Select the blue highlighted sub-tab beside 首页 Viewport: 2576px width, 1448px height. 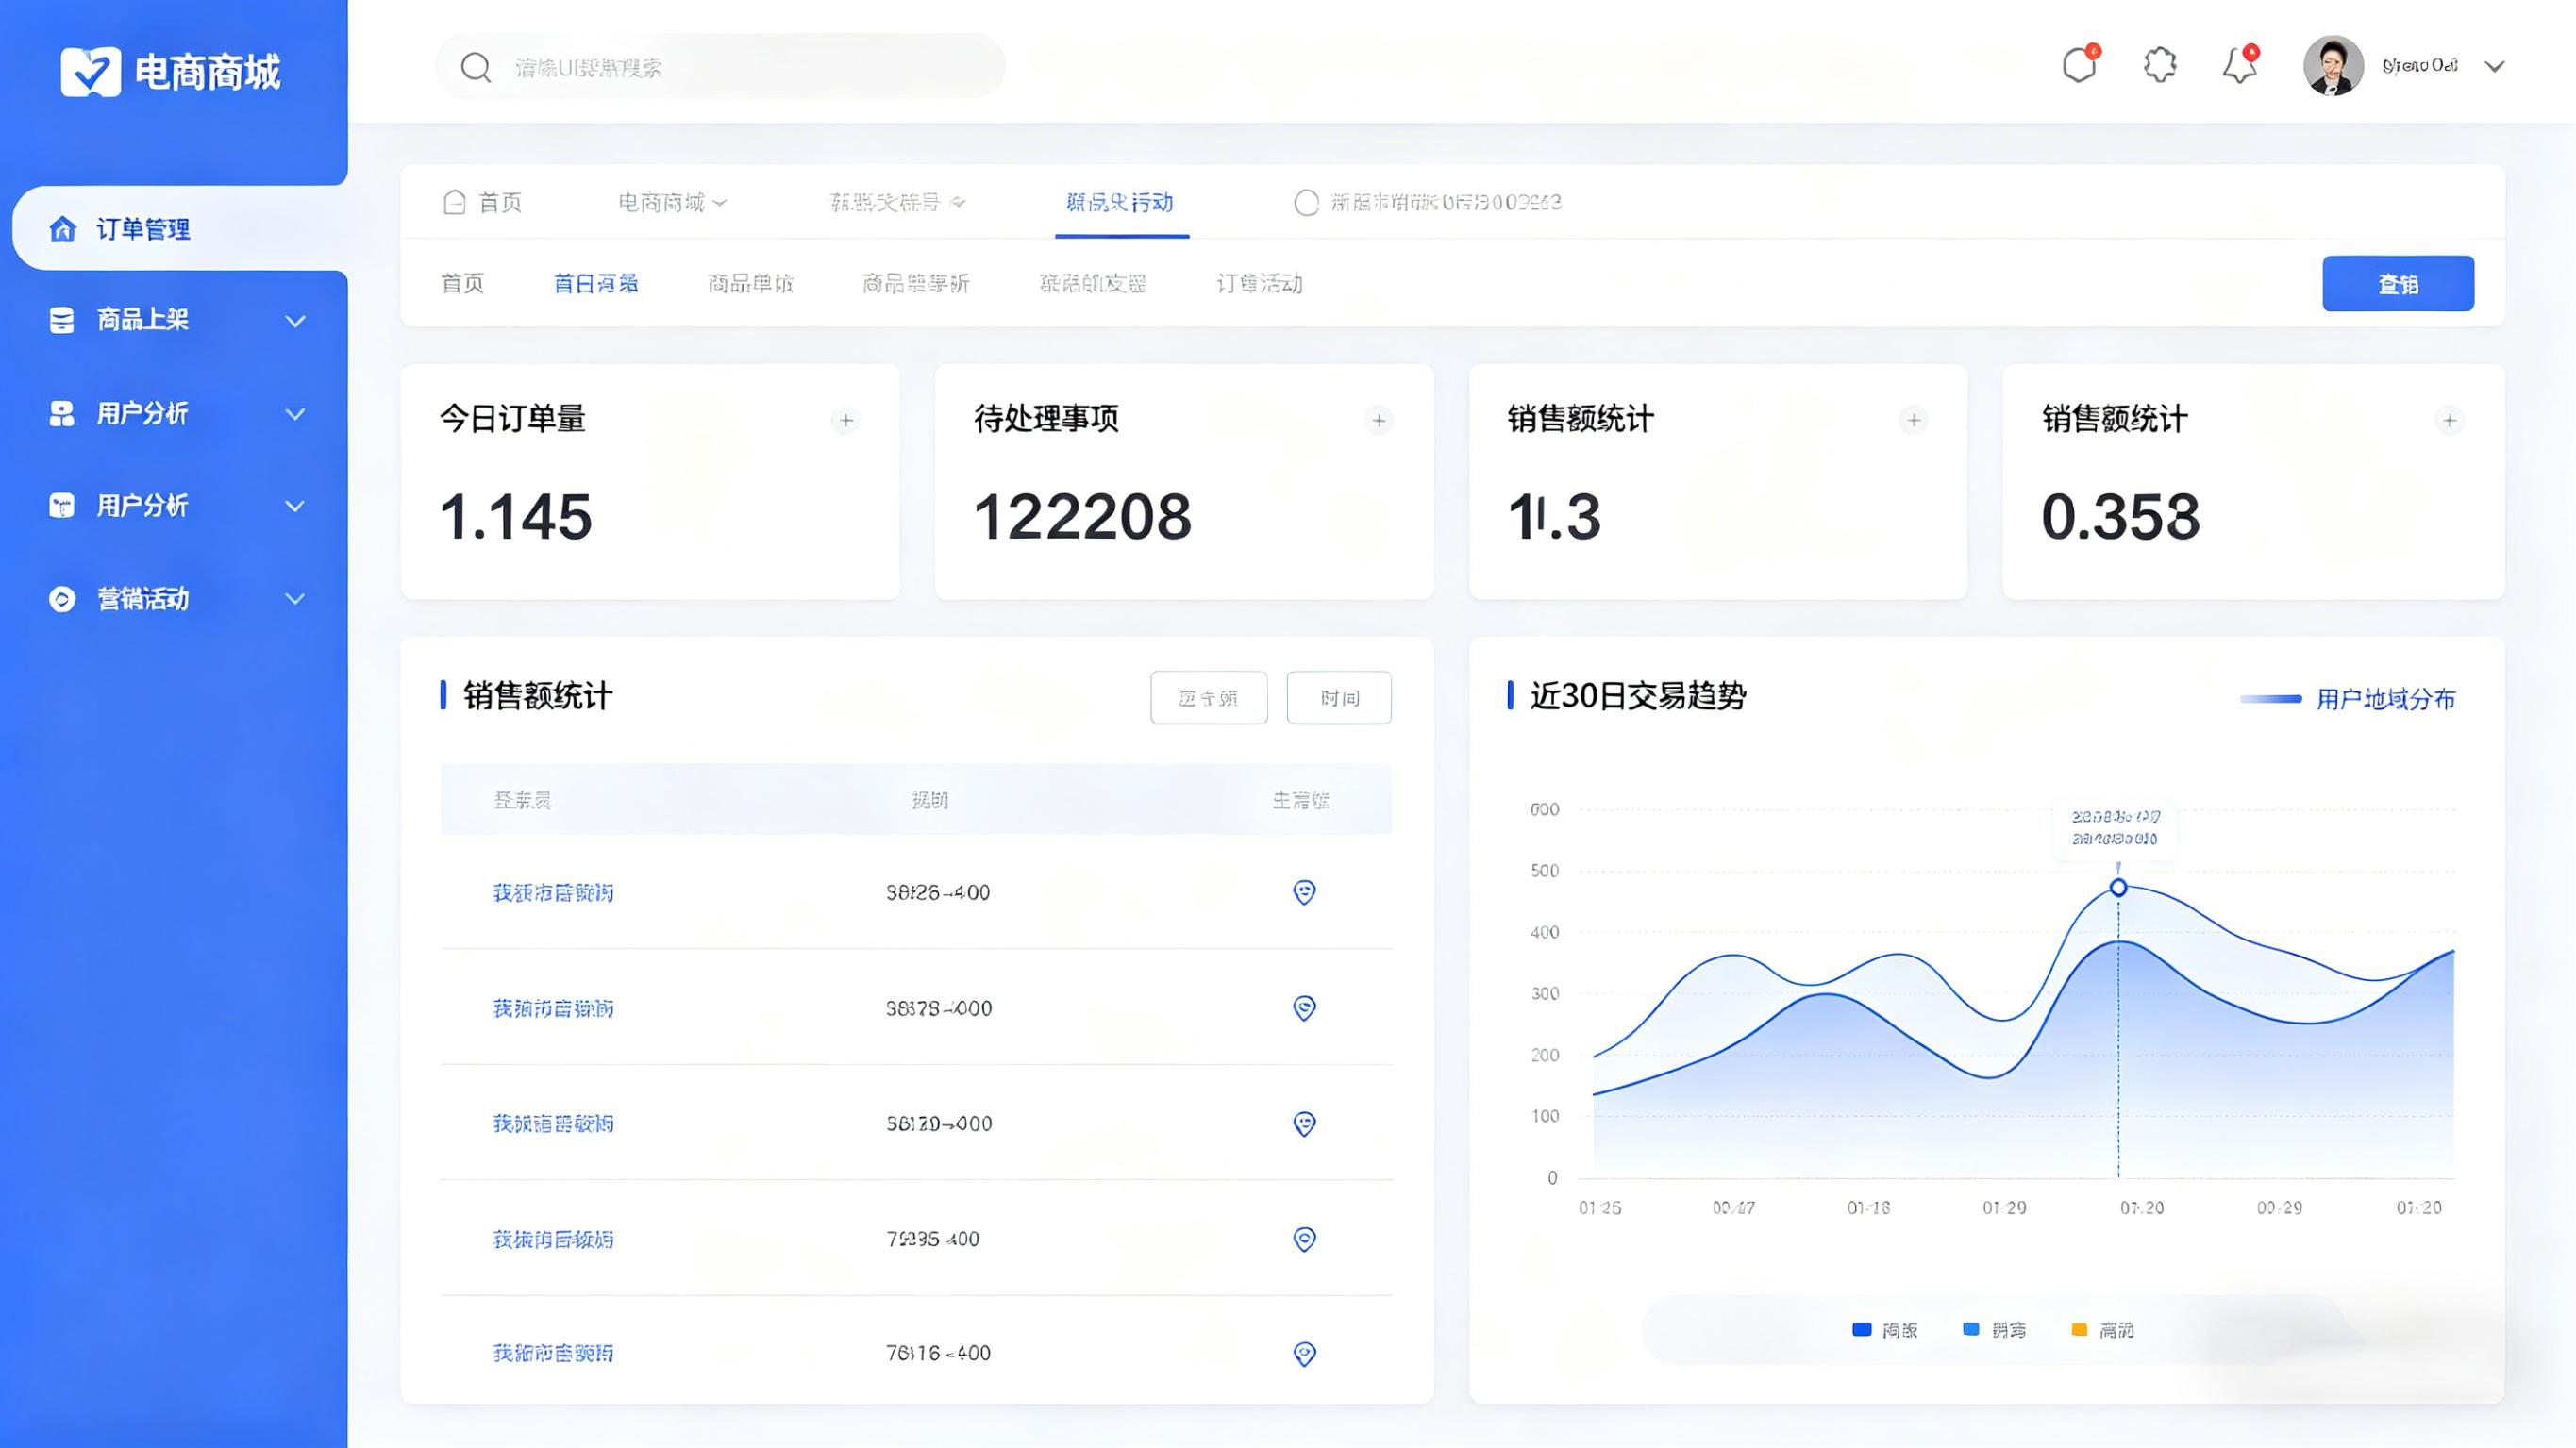596,284
